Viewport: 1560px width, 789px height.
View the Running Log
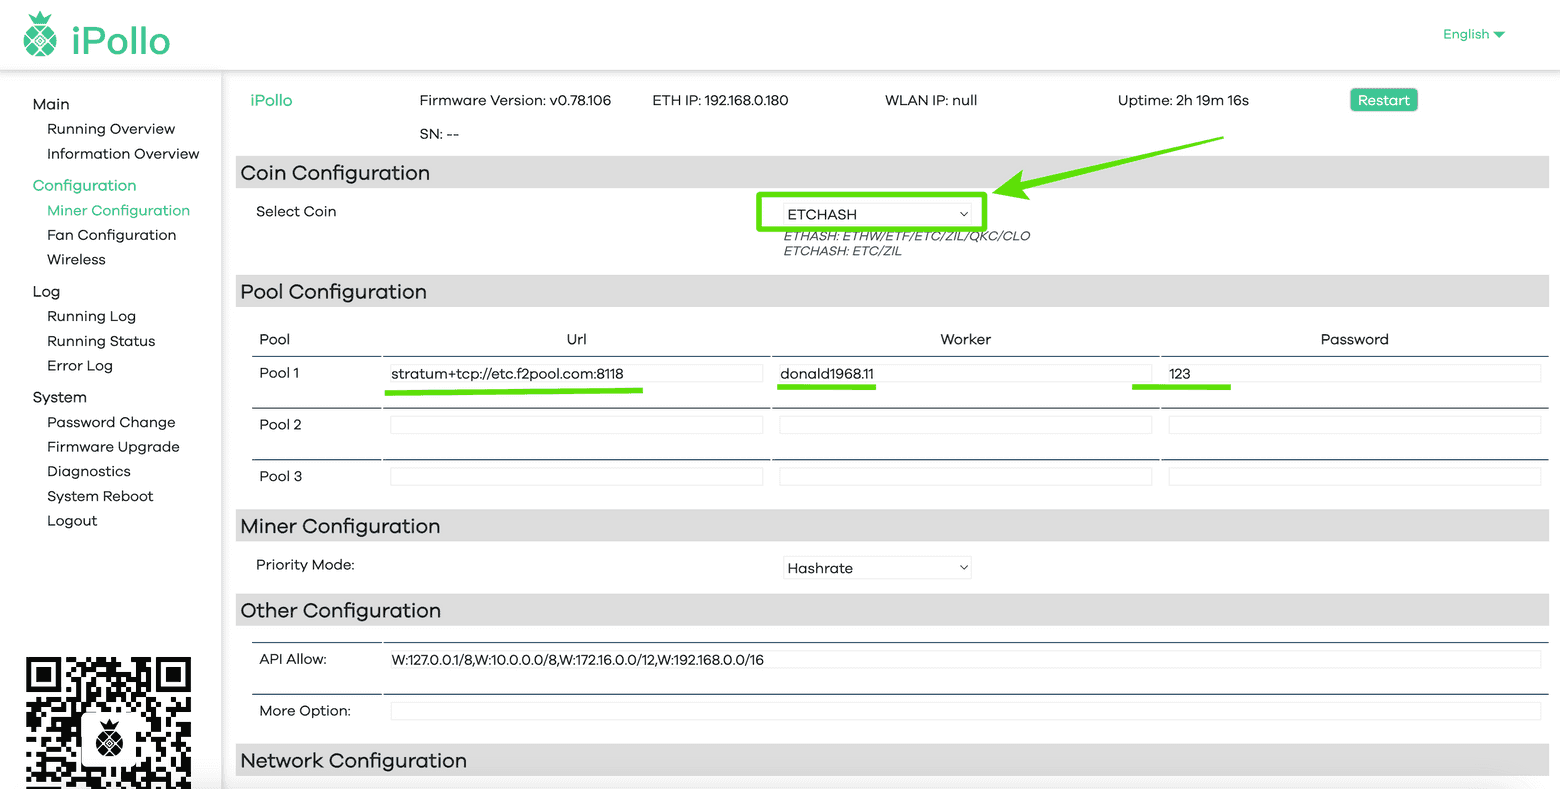click(91, 316)
